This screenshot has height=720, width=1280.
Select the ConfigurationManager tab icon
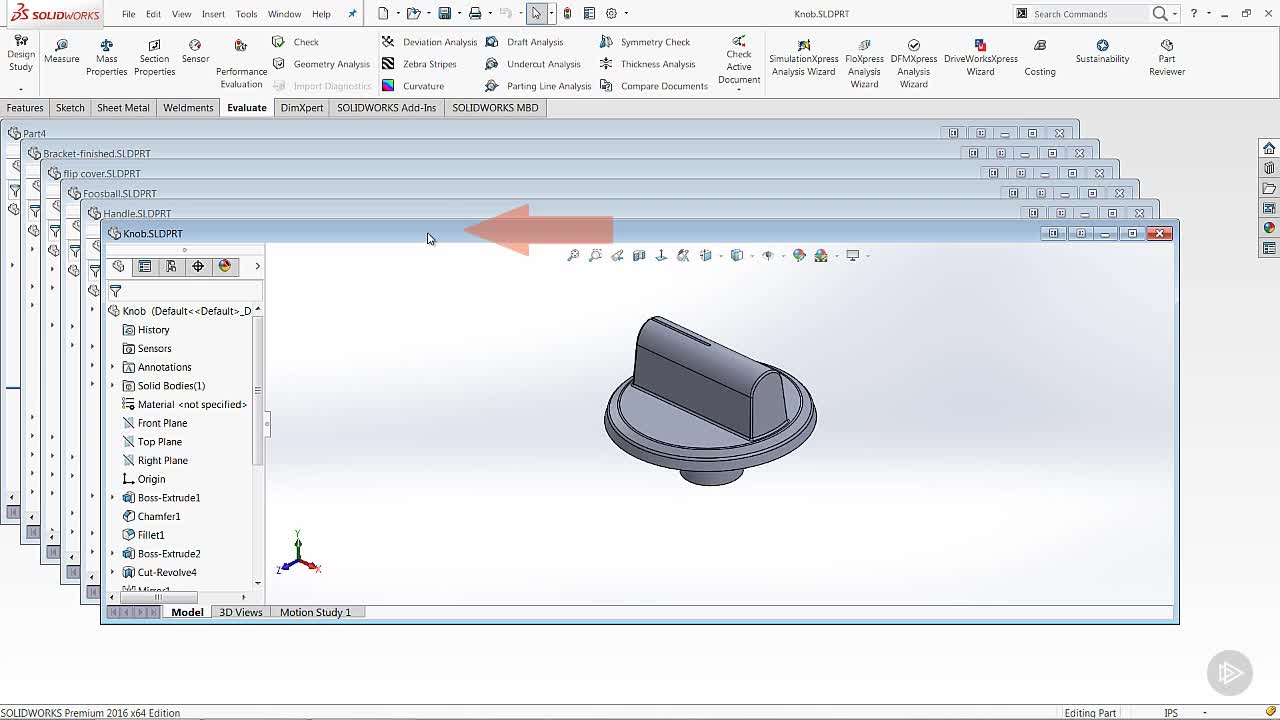(x=171, y=266)
